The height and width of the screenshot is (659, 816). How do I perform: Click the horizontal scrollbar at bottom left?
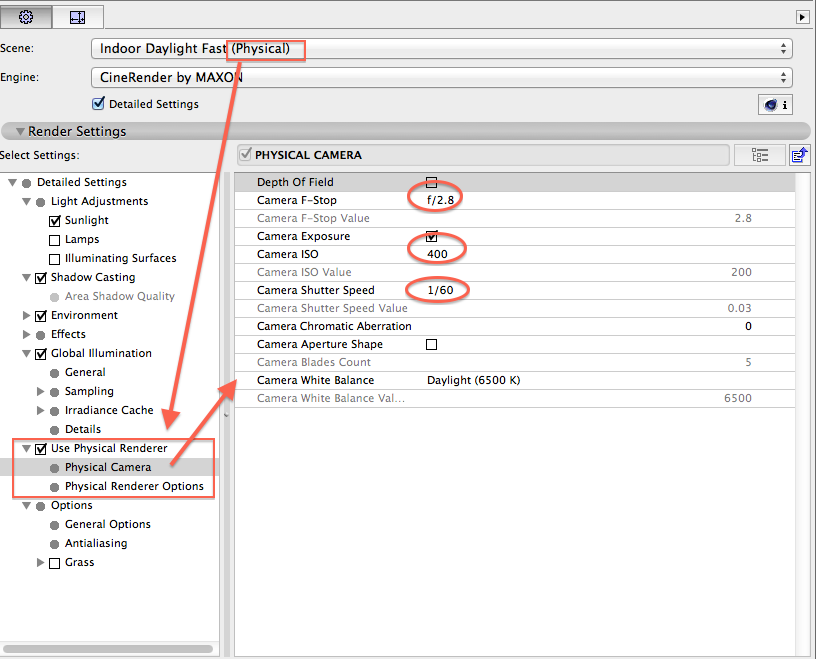tap(110, 649)
